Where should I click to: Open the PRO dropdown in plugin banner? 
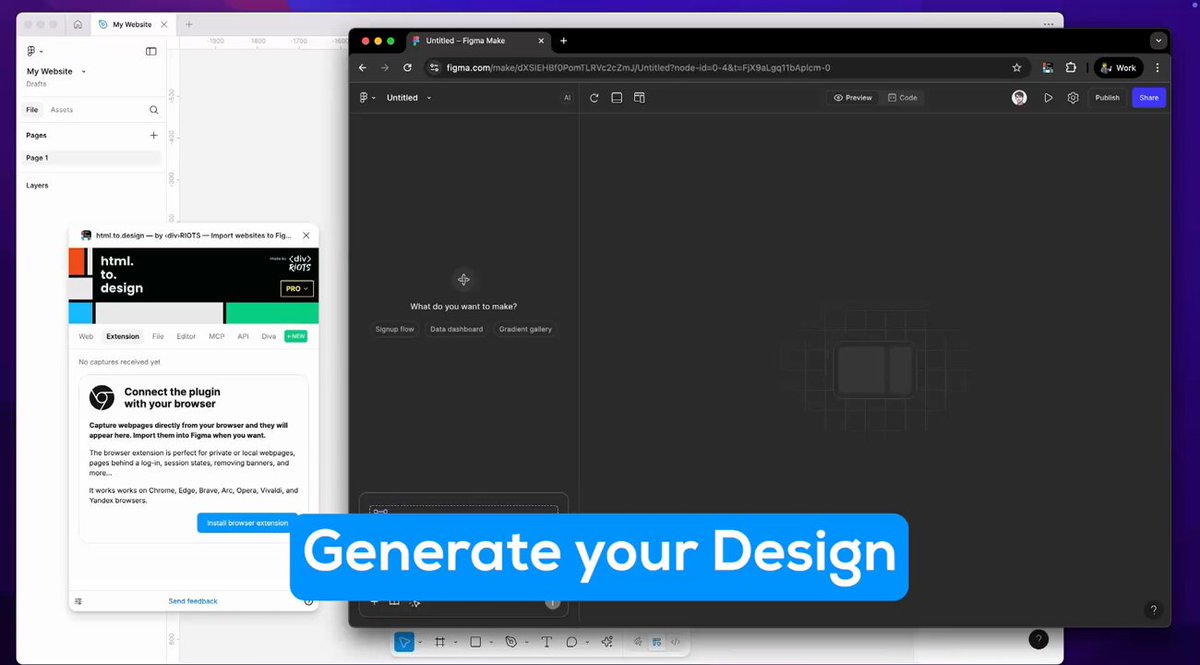coord(297,289)
